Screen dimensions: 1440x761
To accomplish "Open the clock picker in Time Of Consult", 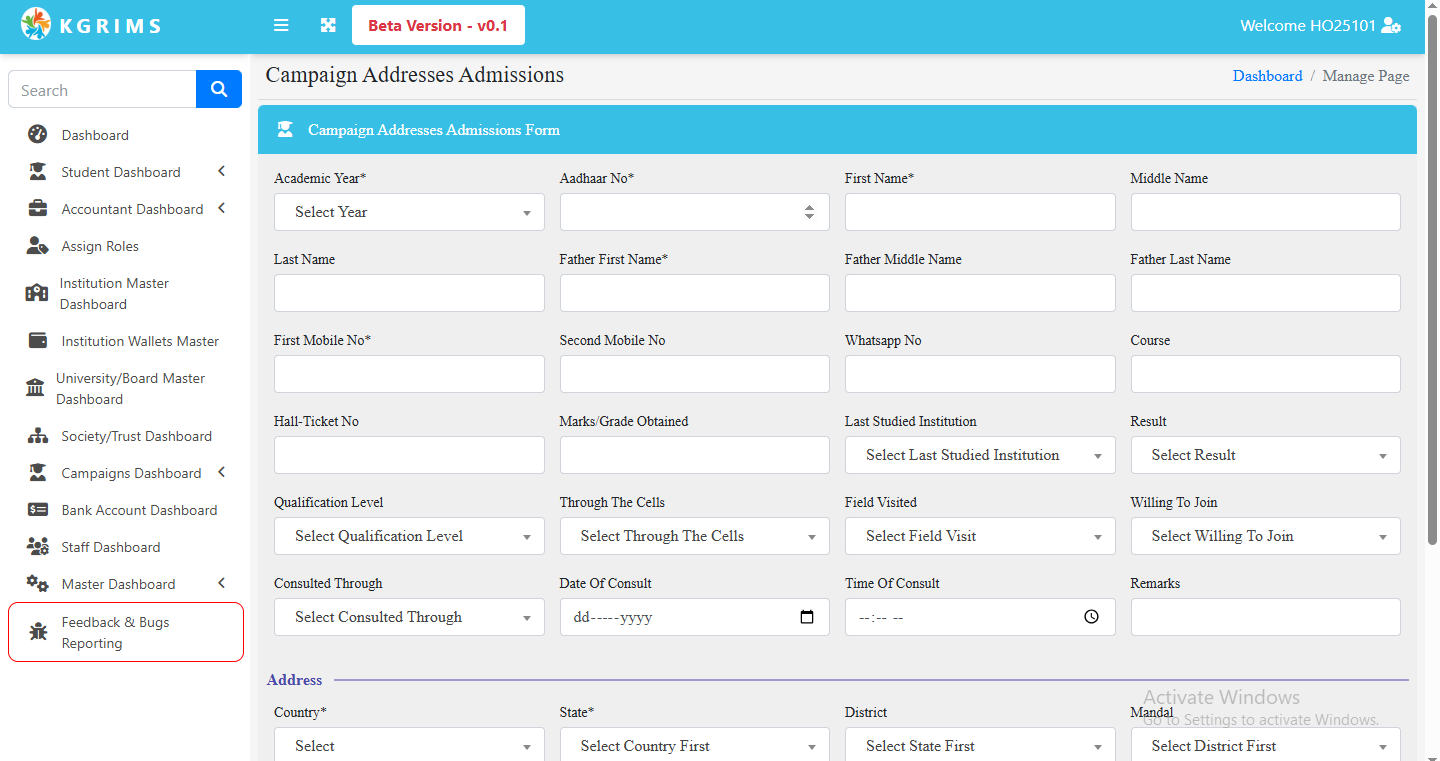I will tap(1092, 617).
